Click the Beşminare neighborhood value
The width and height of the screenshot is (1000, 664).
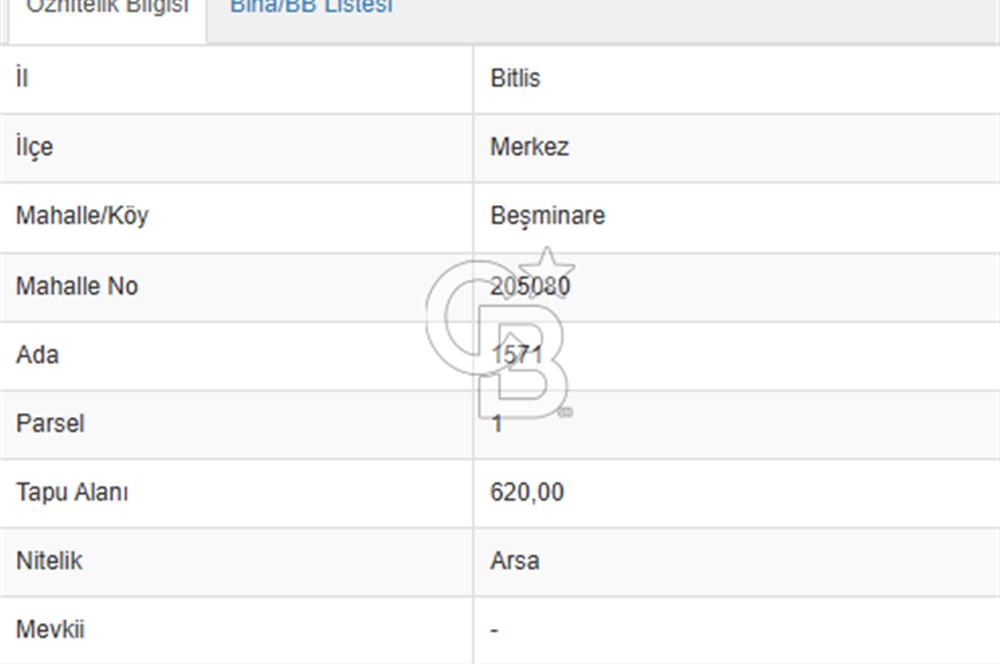pyautogui.click(x=547, y=216)
